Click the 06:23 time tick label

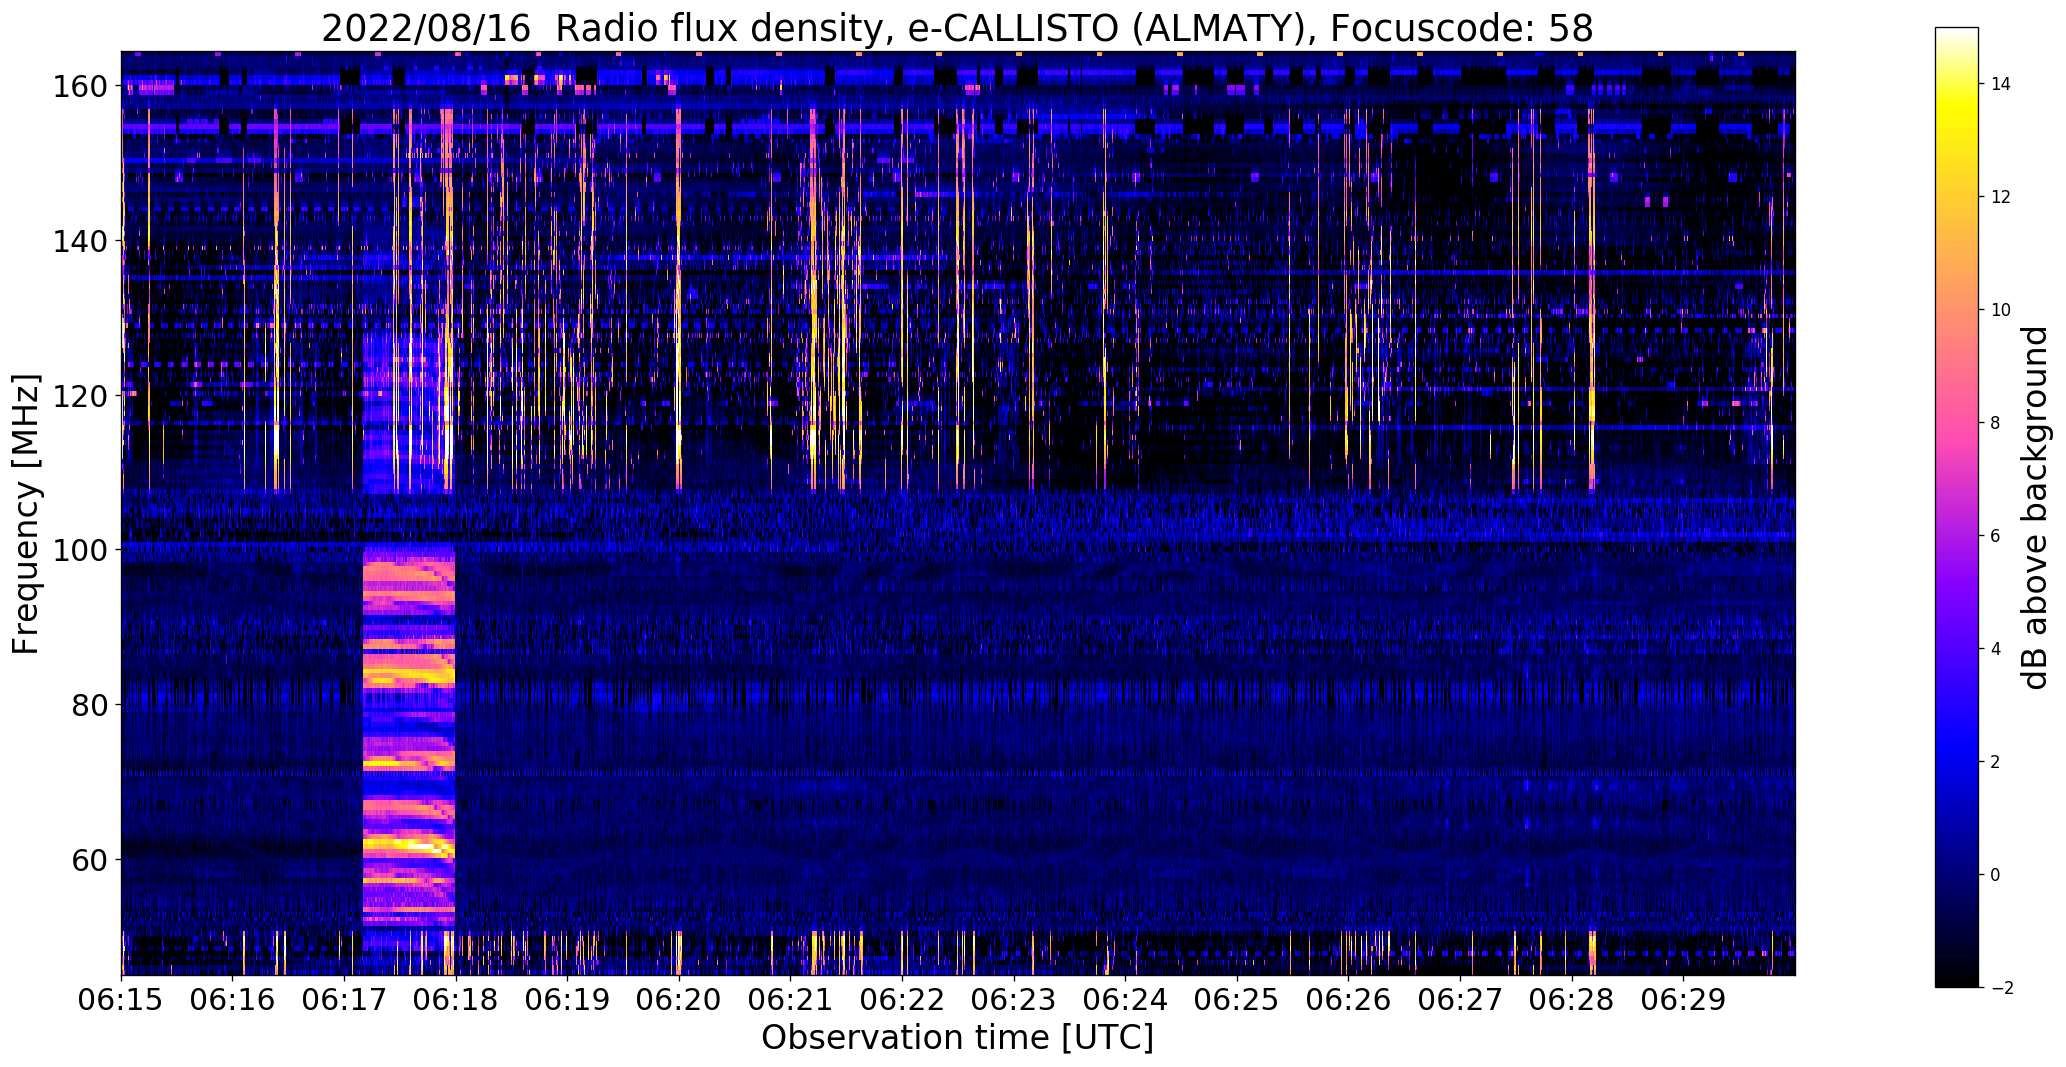point(1014,1000)
